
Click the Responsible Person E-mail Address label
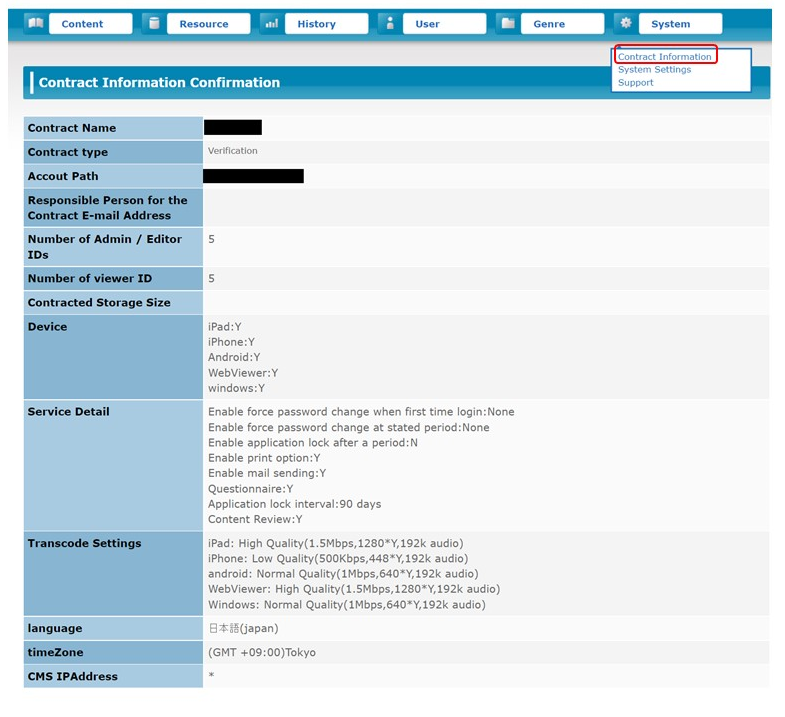pyautogui.click(x=113, y=207)
